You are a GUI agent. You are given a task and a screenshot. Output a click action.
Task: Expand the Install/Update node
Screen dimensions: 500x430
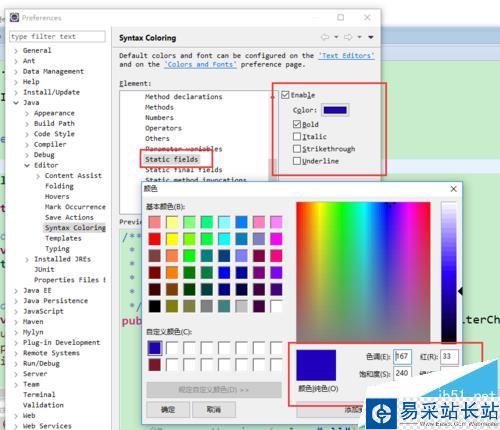pyautogui.click(x=16, y=92)
